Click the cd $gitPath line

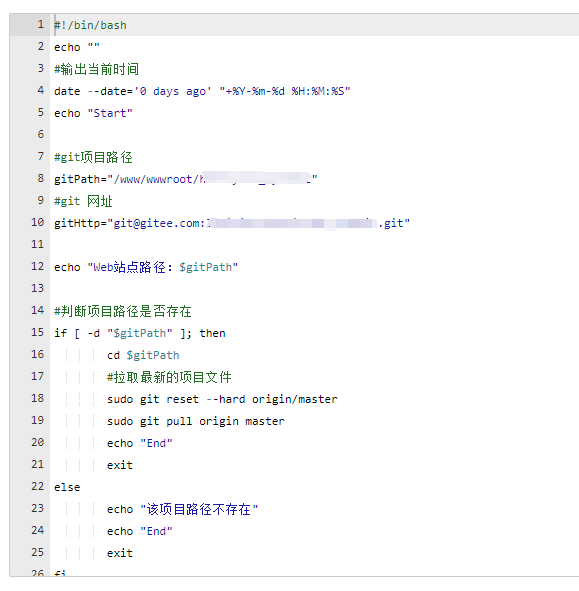(x=143, y=355)
